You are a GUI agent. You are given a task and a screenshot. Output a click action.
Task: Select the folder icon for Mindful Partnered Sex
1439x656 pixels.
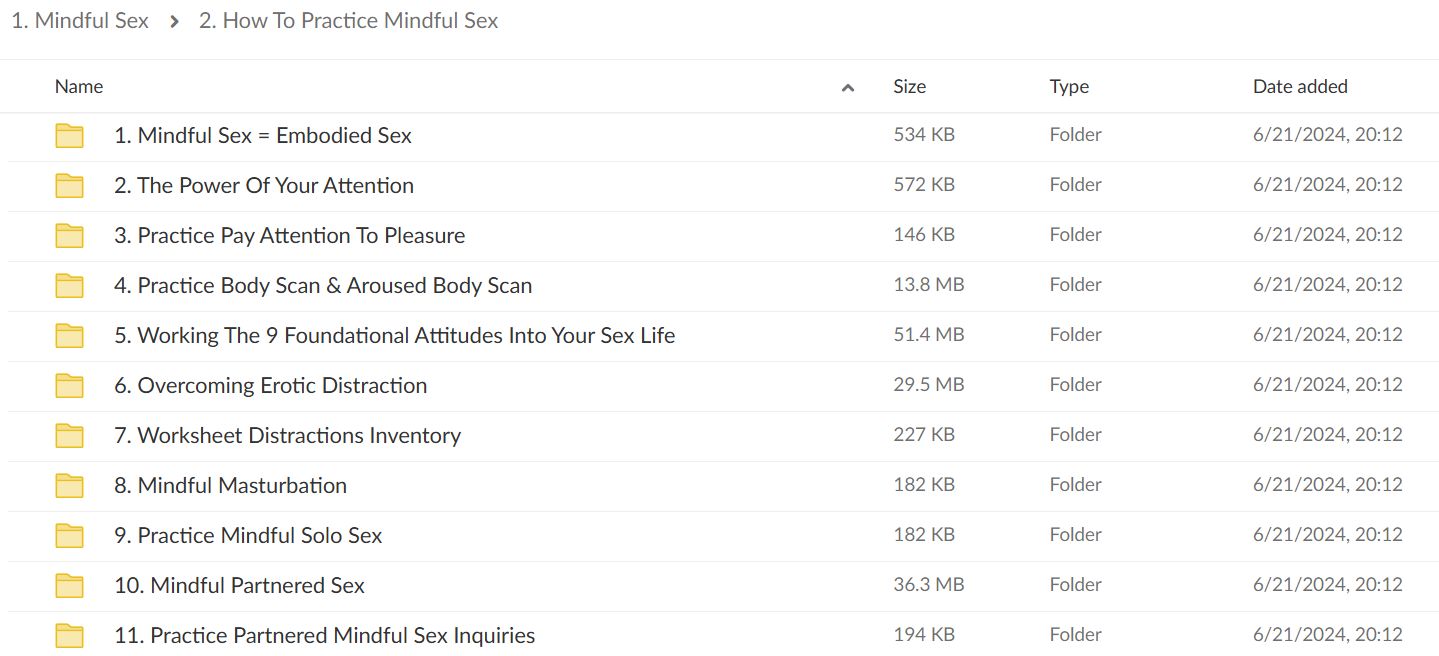click(x=69, y=586)
